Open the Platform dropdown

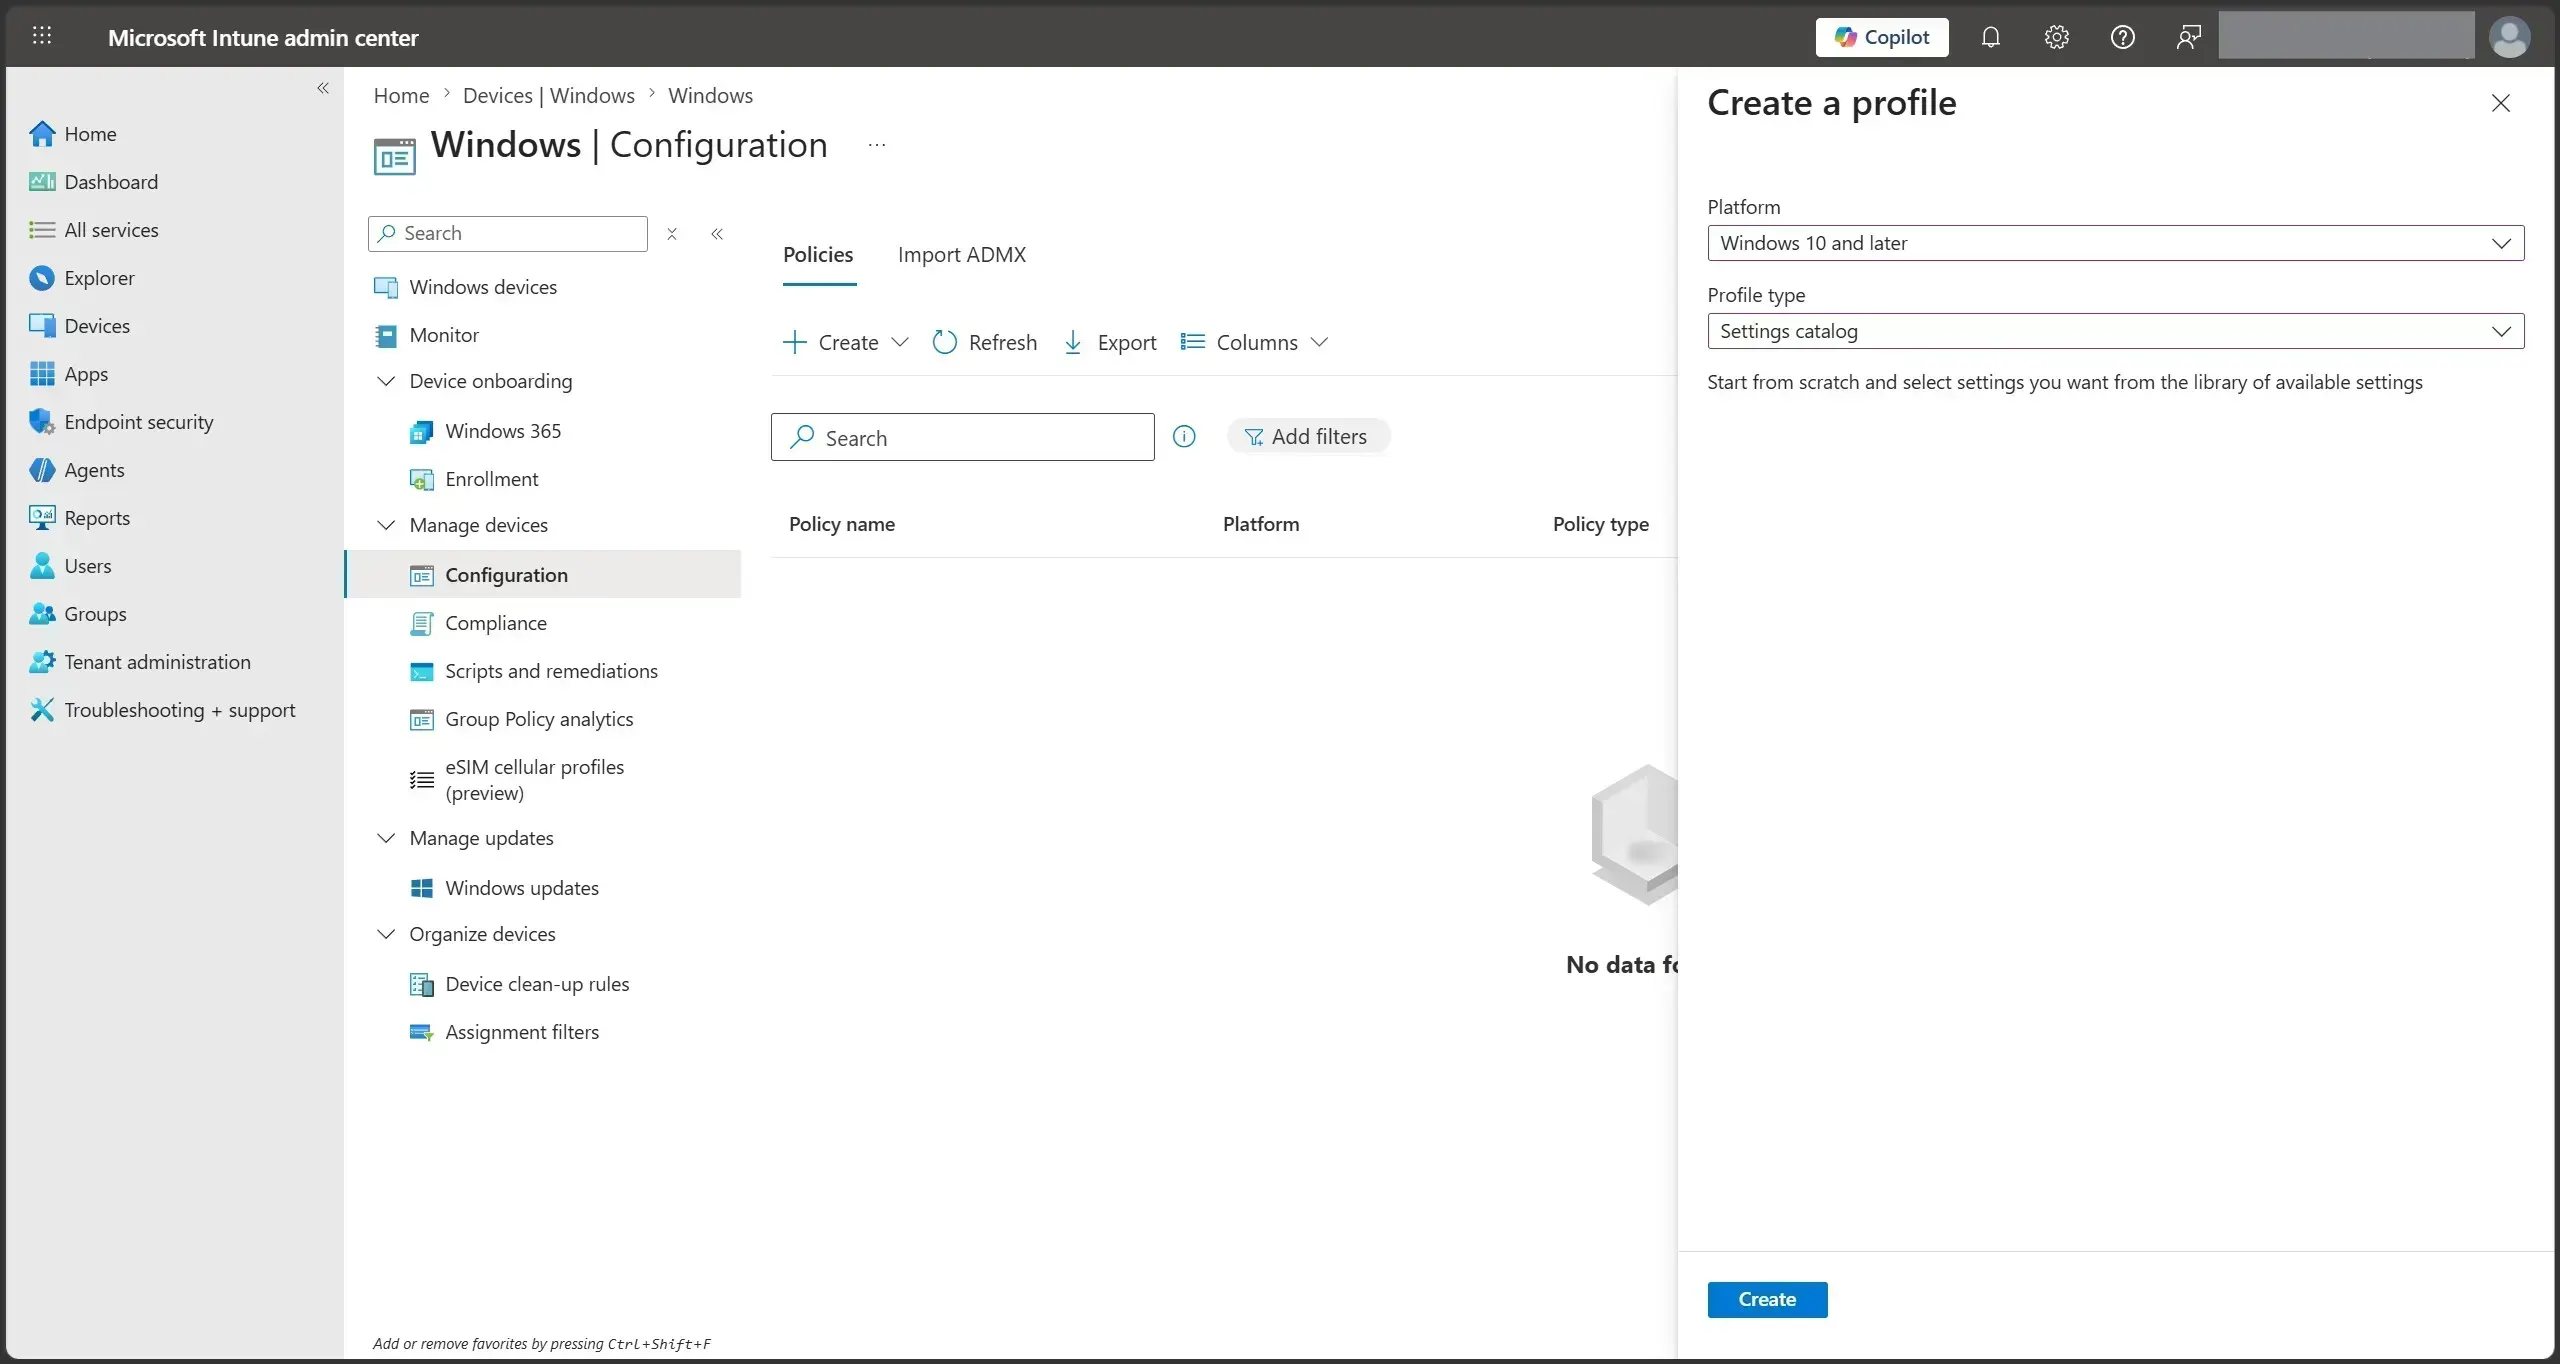2115,243
